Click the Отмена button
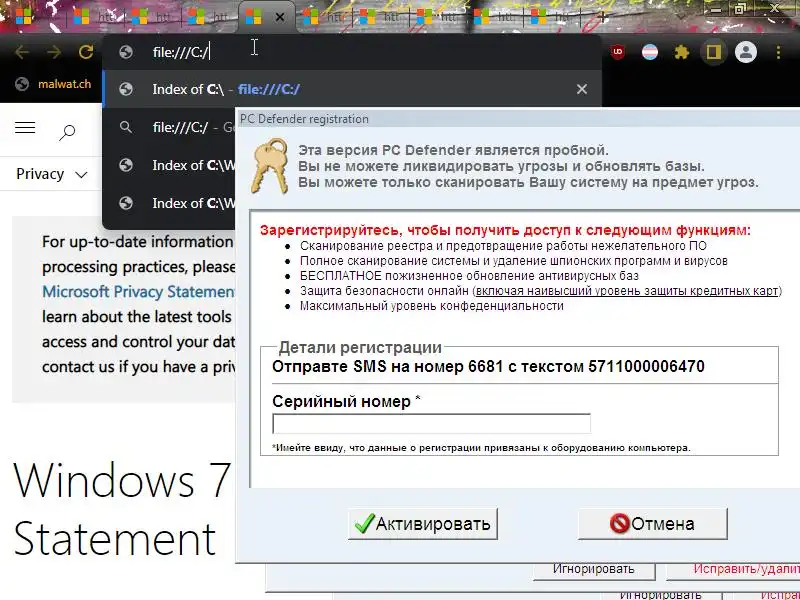Screen dimensions: 800x600 point(653,523)
